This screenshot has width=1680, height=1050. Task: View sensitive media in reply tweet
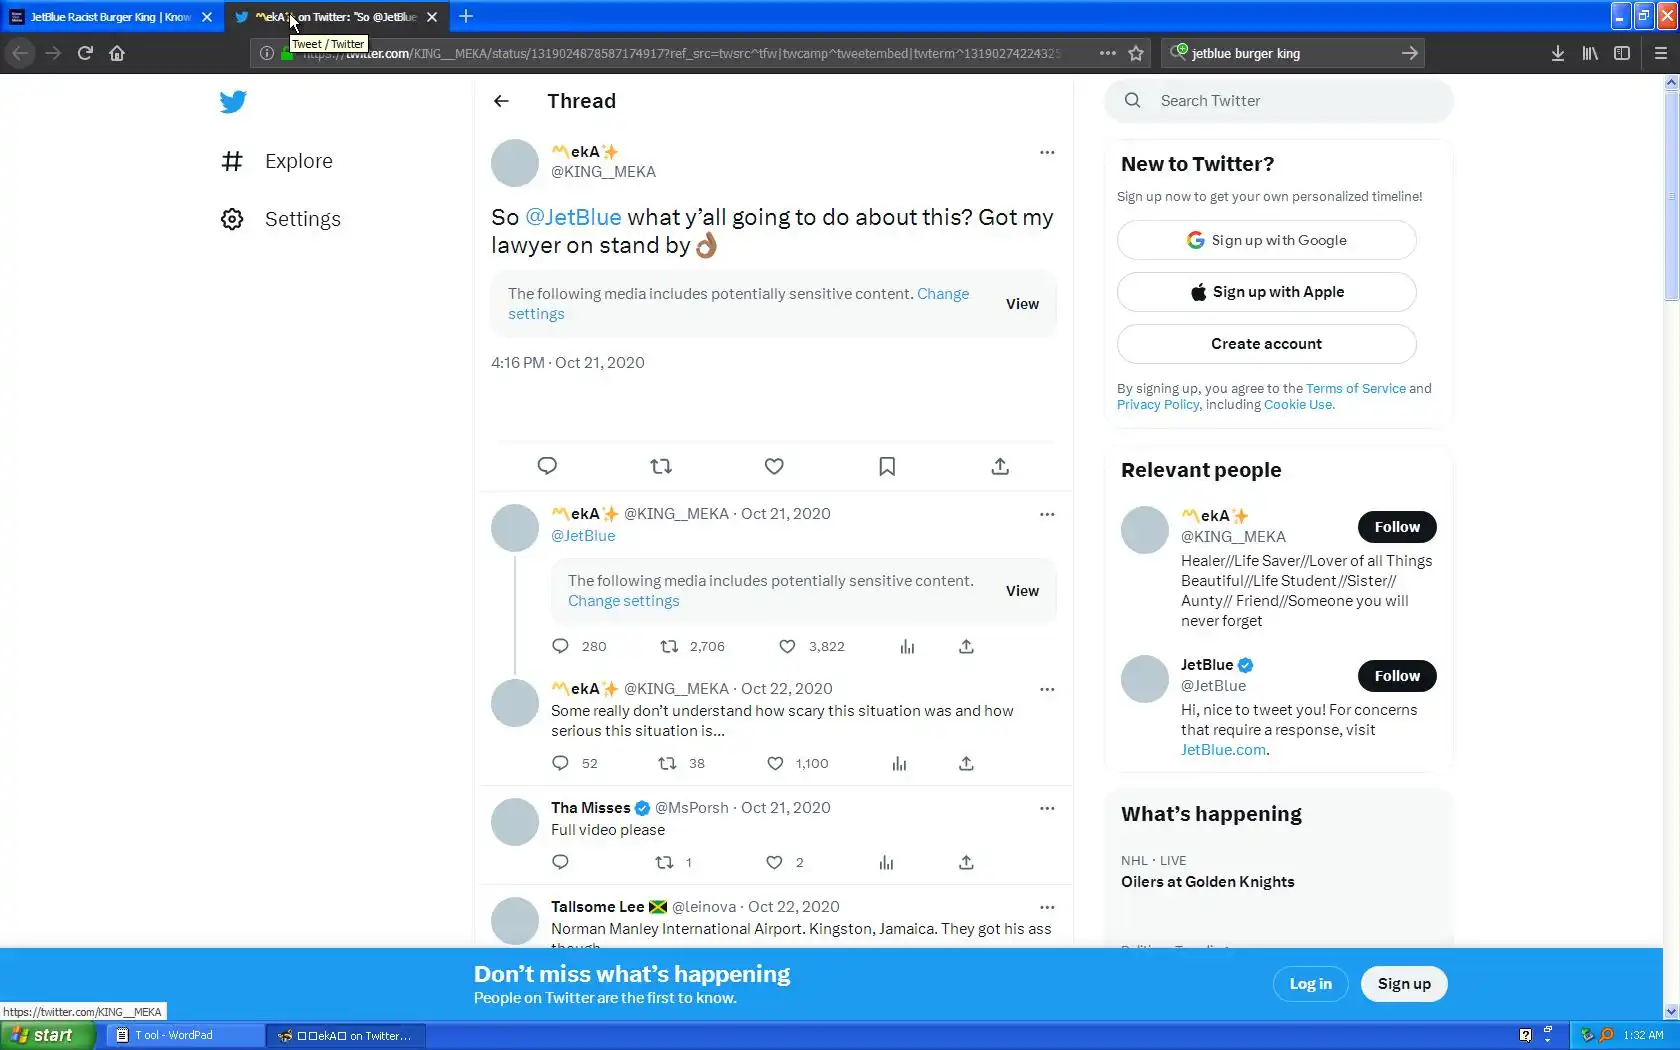click(x=1022, y=591)
